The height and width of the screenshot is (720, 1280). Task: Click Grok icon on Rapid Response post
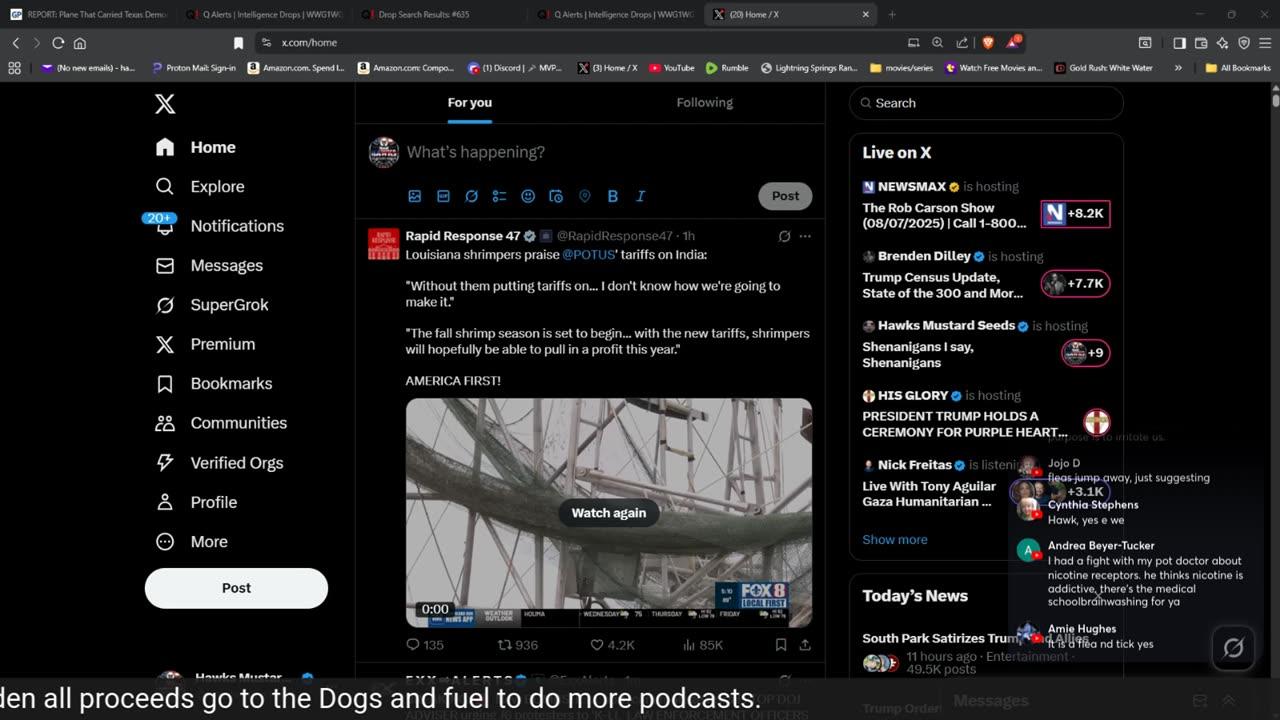[784, 237]
